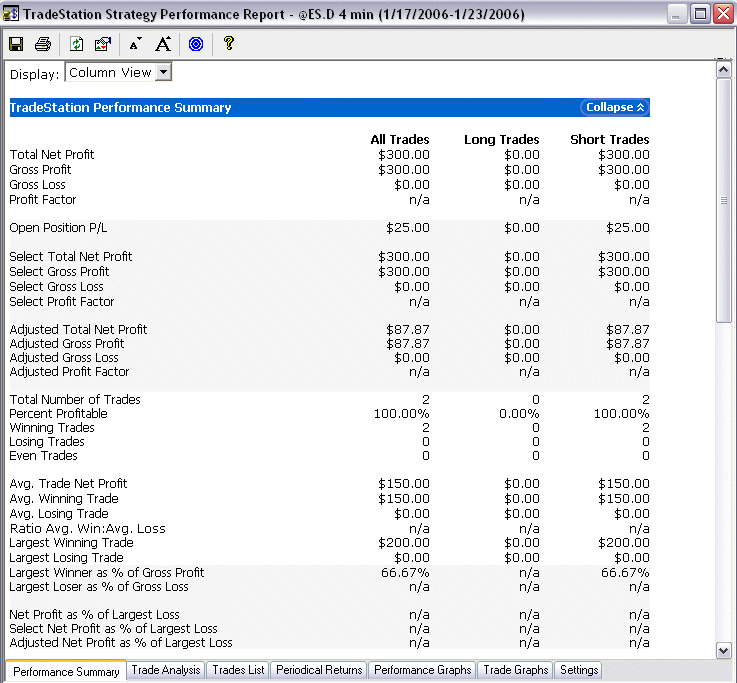
Task: Select the All Trades column header
Action: click(x=400, y=140)
